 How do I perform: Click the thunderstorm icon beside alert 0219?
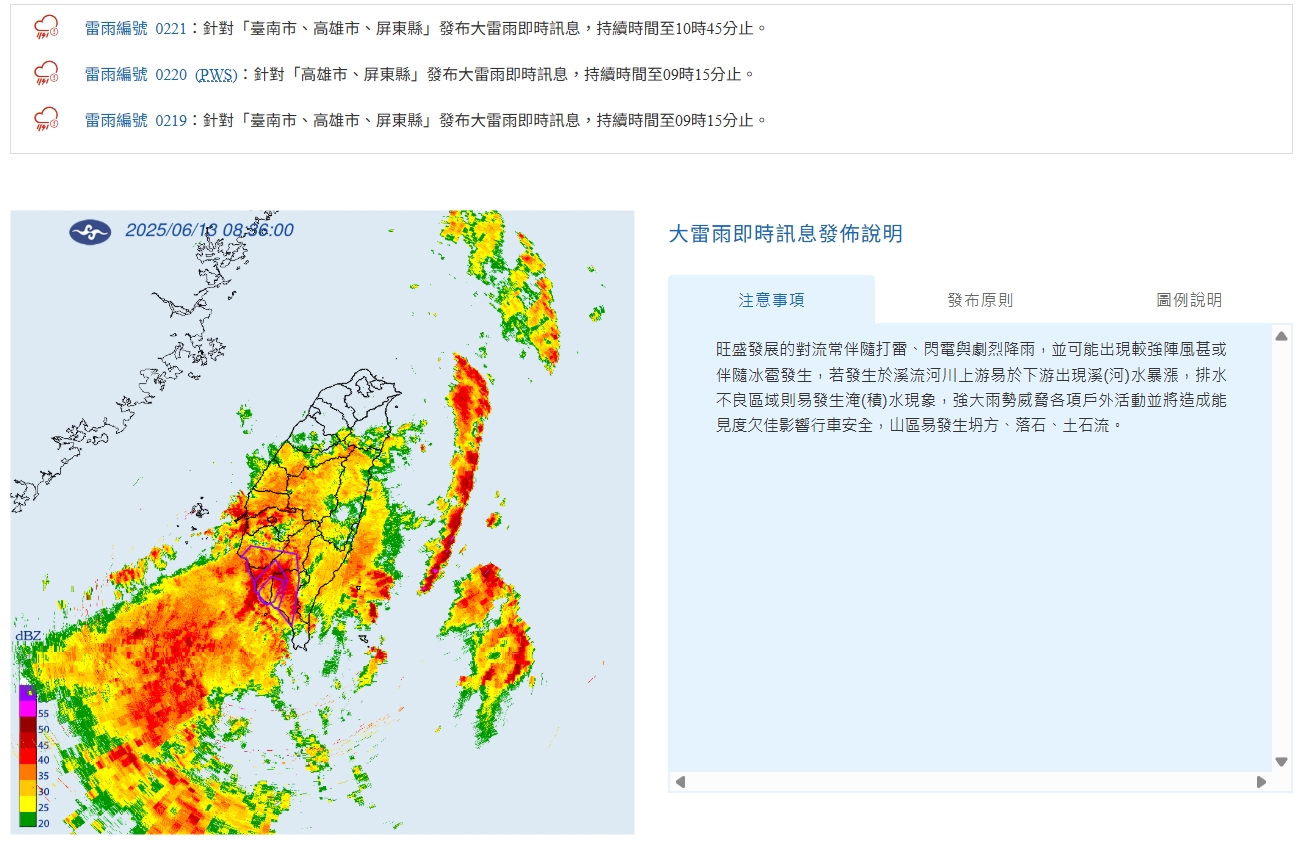tap(46, 119)
